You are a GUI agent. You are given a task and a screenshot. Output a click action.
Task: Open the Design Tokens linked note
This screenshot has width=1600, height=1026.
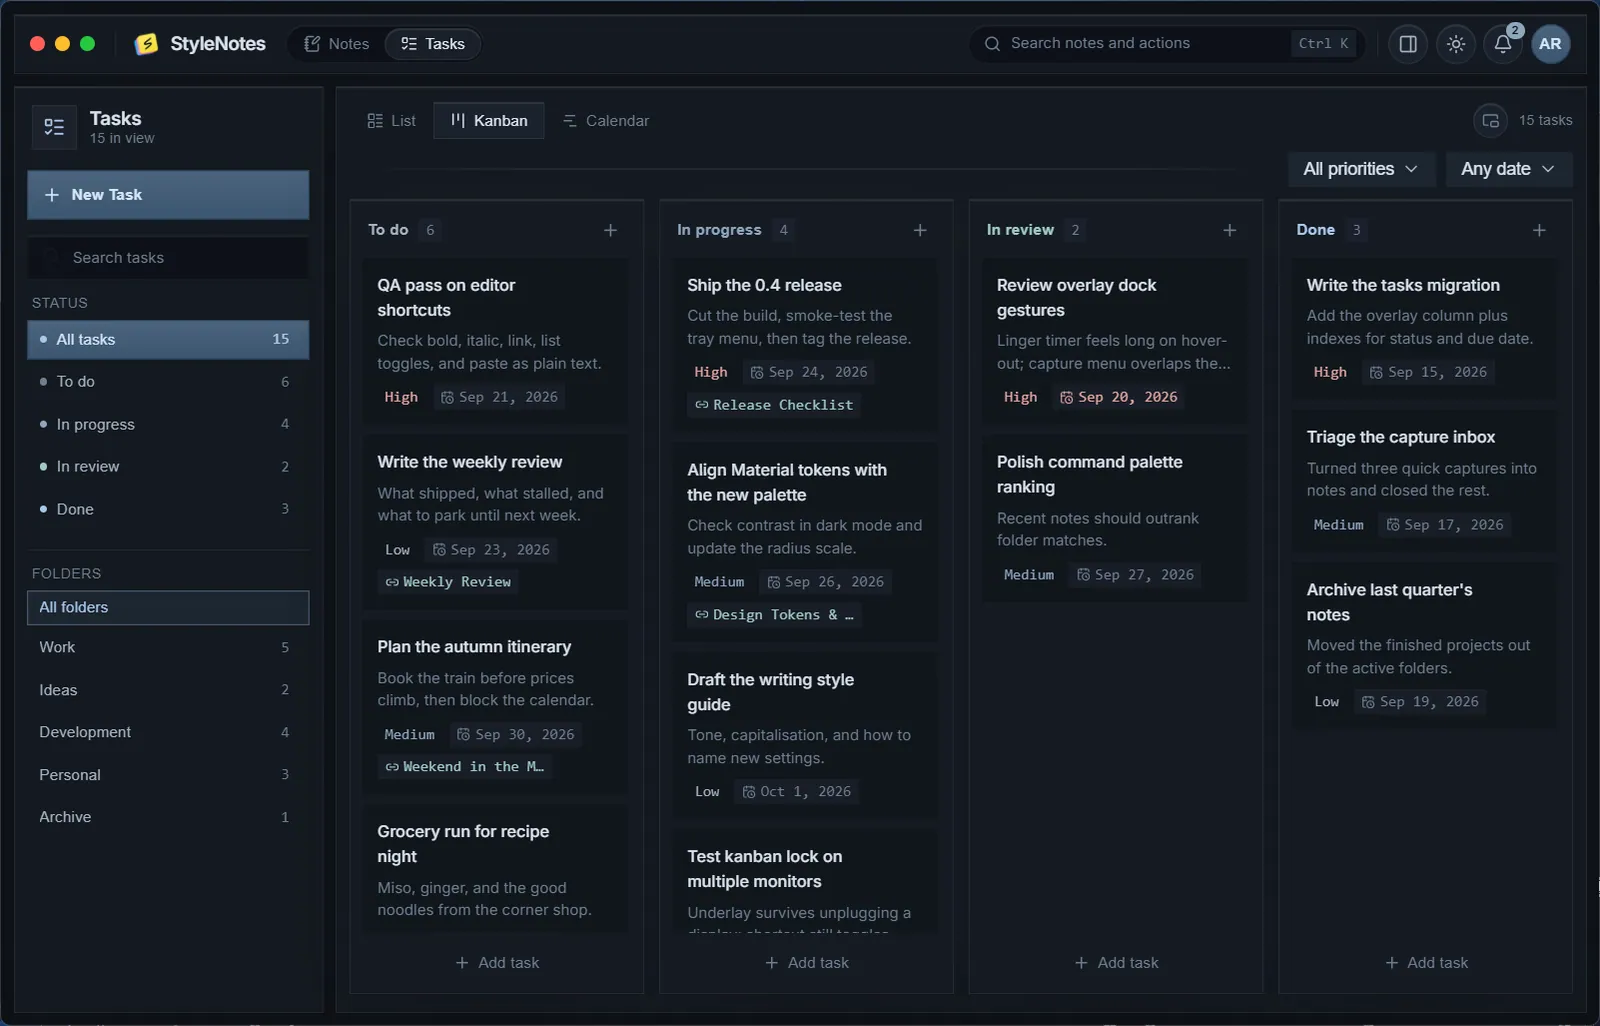[x=774, y=615]
